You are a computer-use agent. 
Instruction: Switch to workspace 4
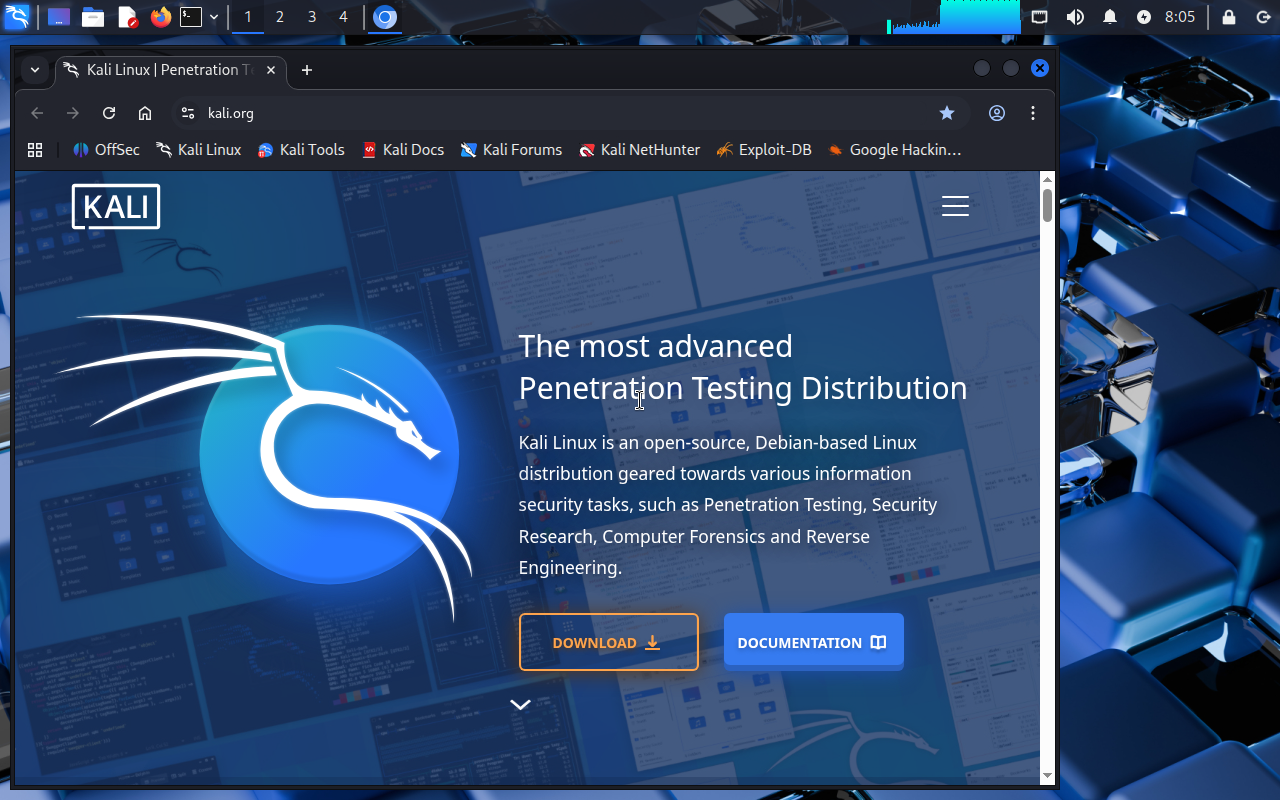pyautogui.click(x=344, y=17)
